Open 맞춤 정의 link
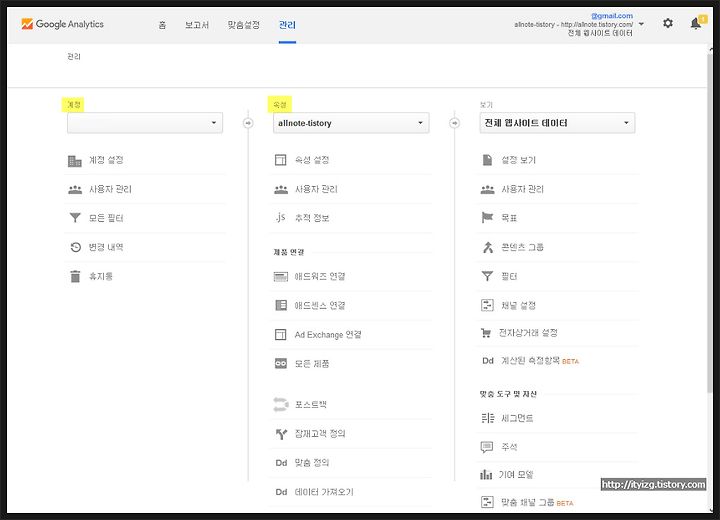The width and height of the screenshot is (720, 520). tap(312, 463)
